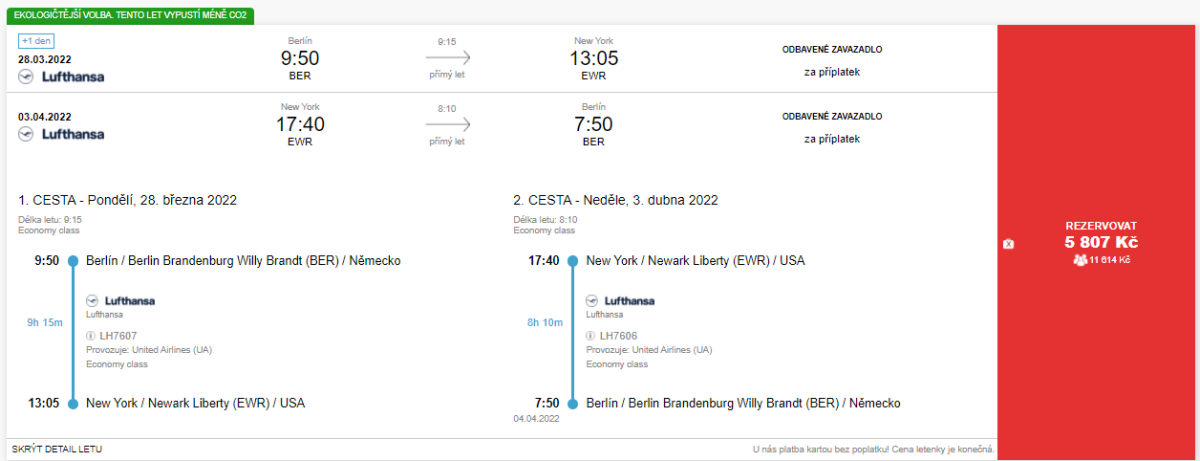Viewport: 1200px width, 461px height.
Task: Click the baggage icon in the red panel
Action: click(x=1008, y=244)
